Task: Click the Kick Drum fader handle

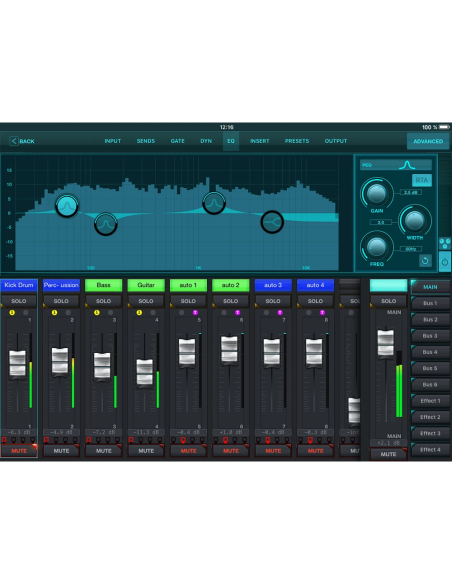Action: click(17, 364)
